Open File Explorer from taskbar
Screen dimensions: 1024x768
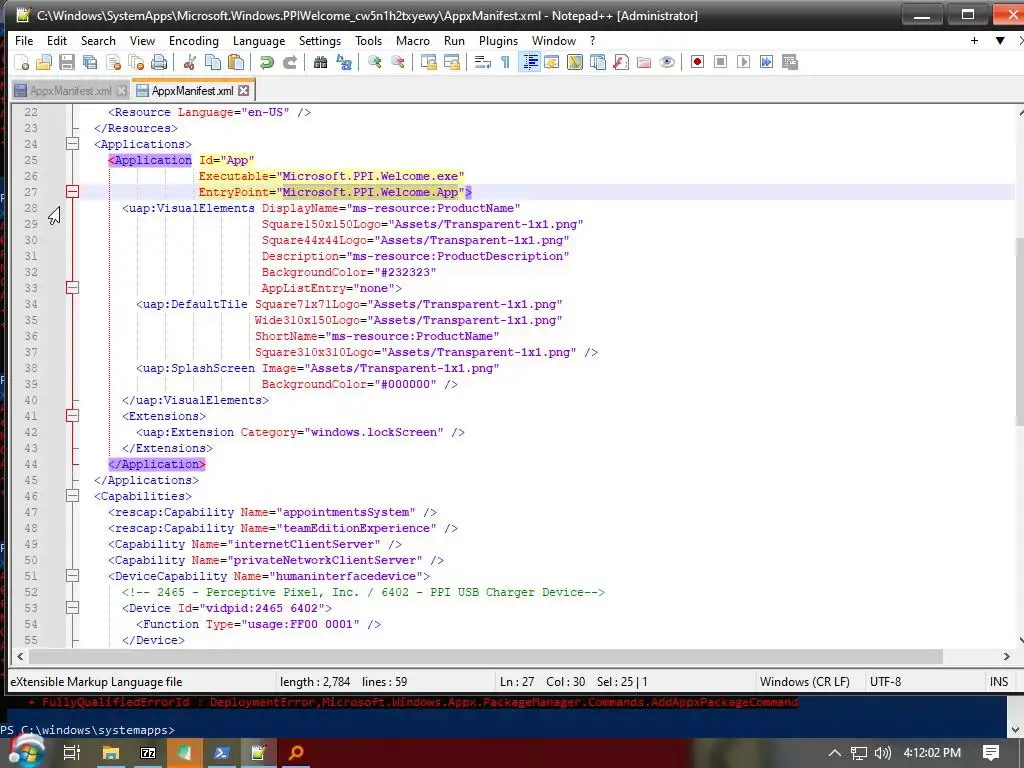[110, 753]
